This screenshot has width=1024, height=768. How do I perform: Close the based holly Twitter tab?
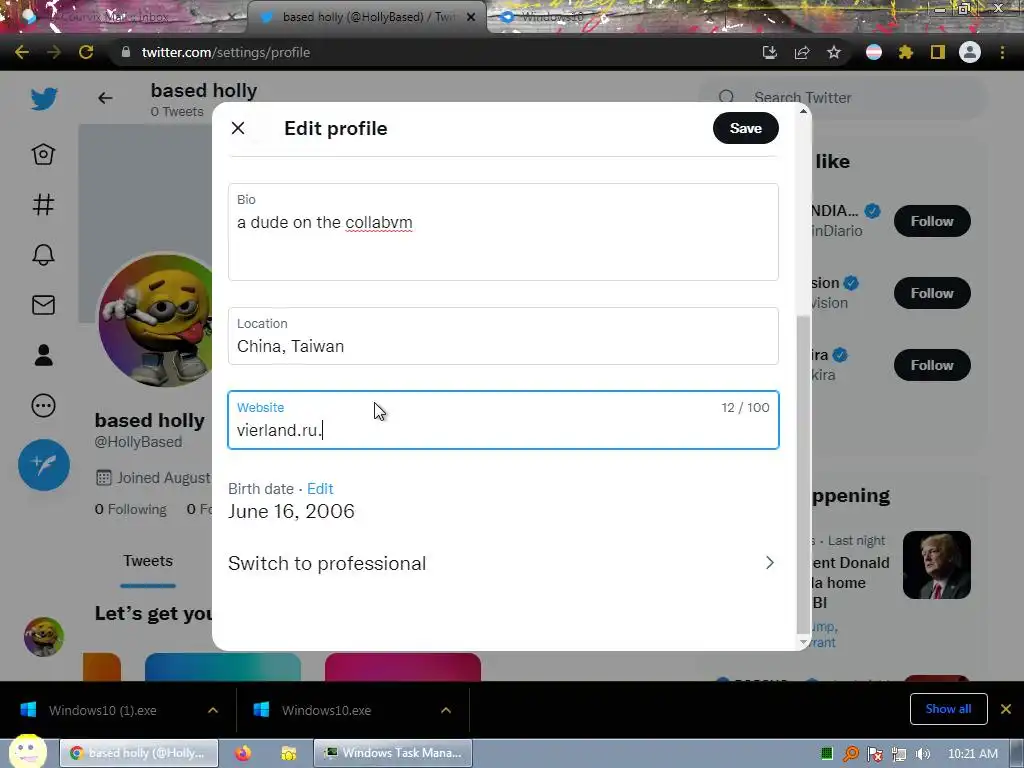coord(471,17)
